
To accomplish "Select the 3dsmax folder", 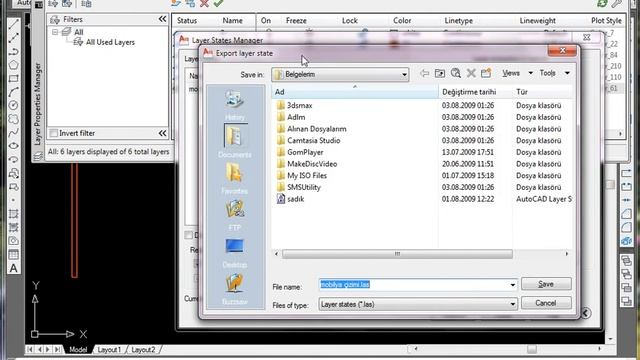I will [x=300, y=105].
